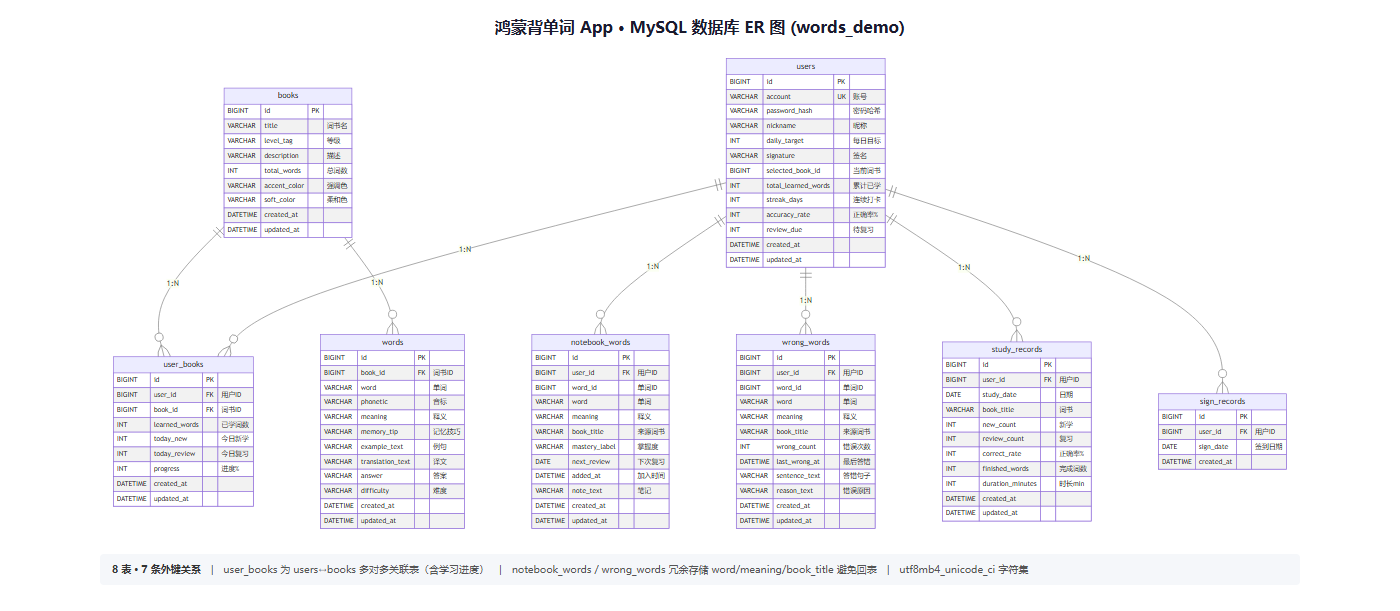Click the "review_due" column in users
1400x611 pixels.
[x=806, y=230]
